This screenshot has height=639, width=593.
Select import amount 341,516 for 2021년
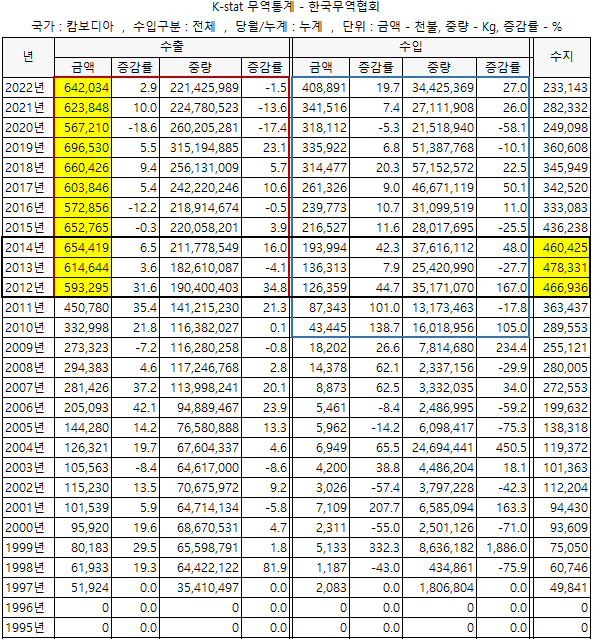coord(321,108)
